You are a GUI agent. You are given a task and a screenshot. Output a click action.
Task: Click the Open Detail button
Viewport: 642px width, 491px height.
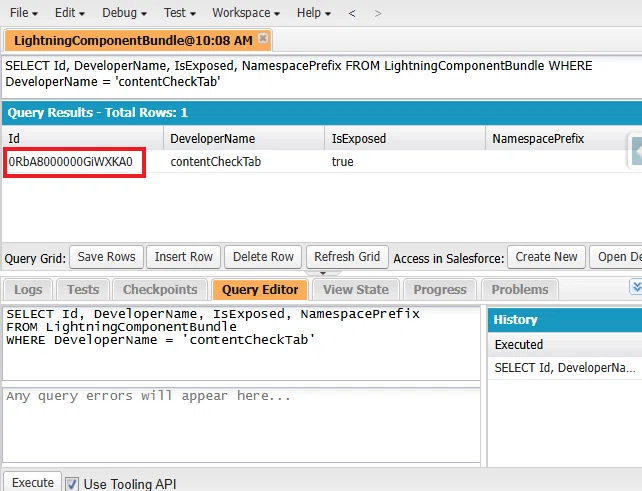(616, 257)
